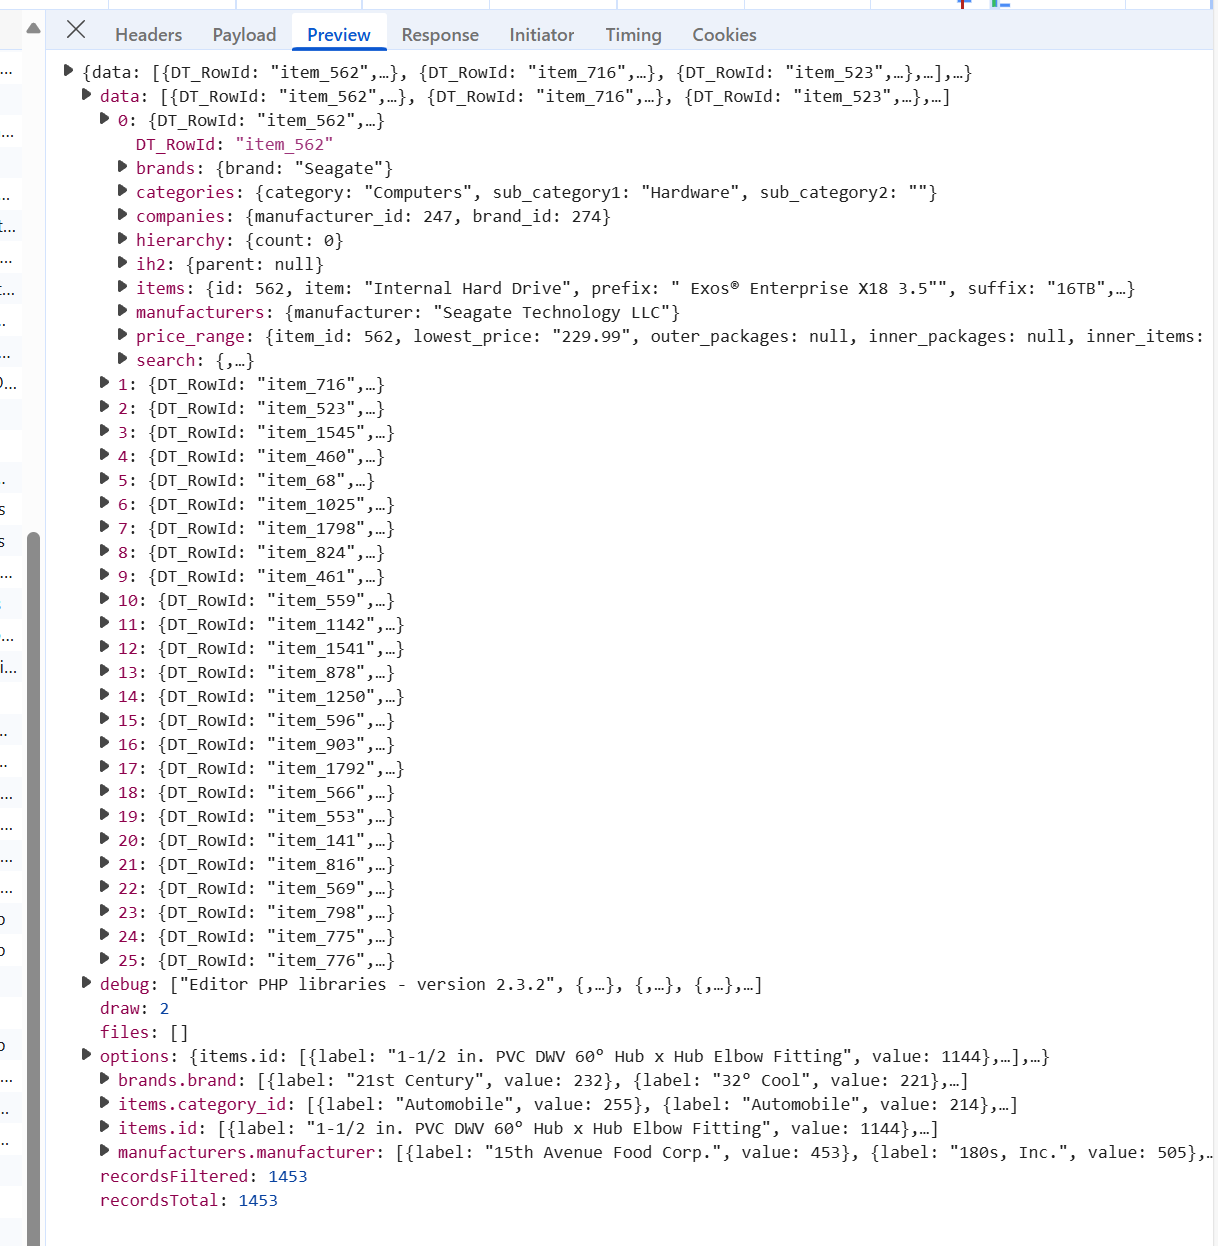Image resolution: width=1218 pixels, height=1246 pixels.
Task: Click the DT_RowId "item_562" value
Action: point(284,144)
